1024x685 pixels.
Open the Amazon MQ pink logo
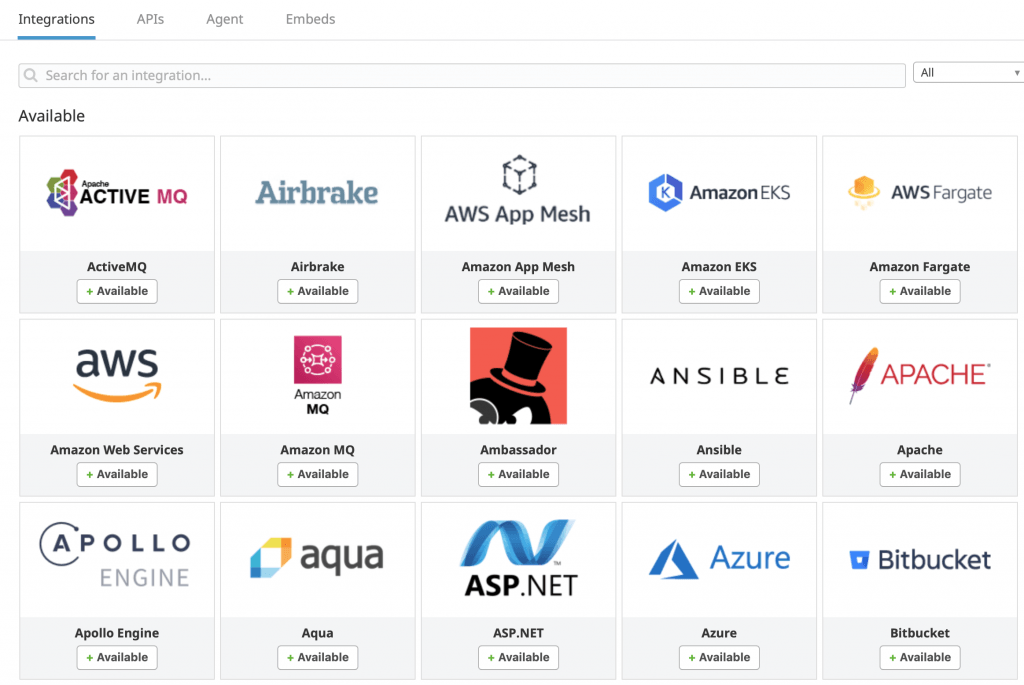pyautogui.click(x=317, y=375)
